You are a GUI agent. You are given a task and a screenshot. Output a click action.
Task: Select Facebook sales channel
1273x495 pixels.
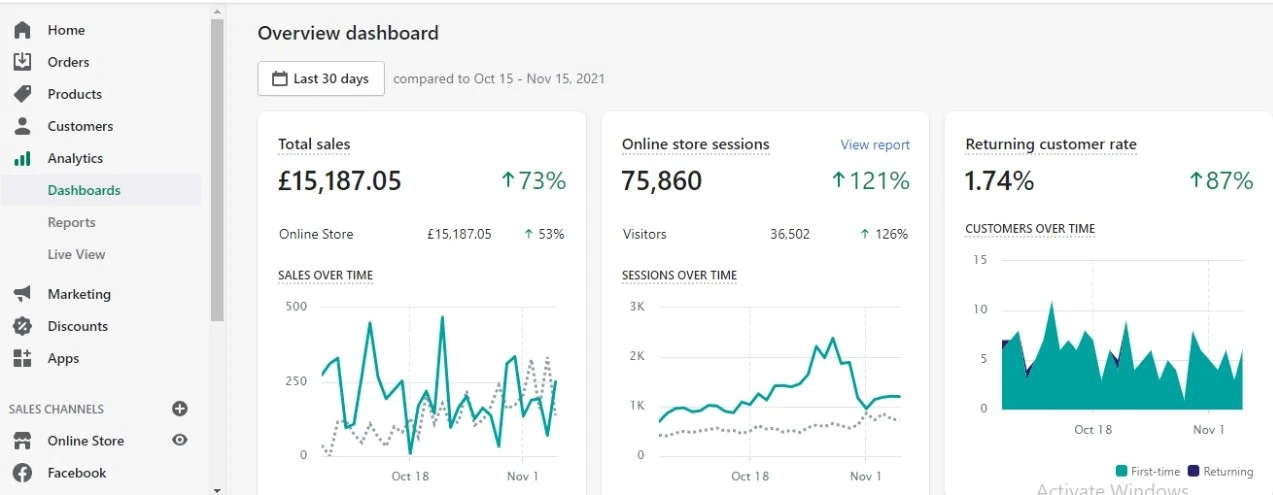pos(77,473)
